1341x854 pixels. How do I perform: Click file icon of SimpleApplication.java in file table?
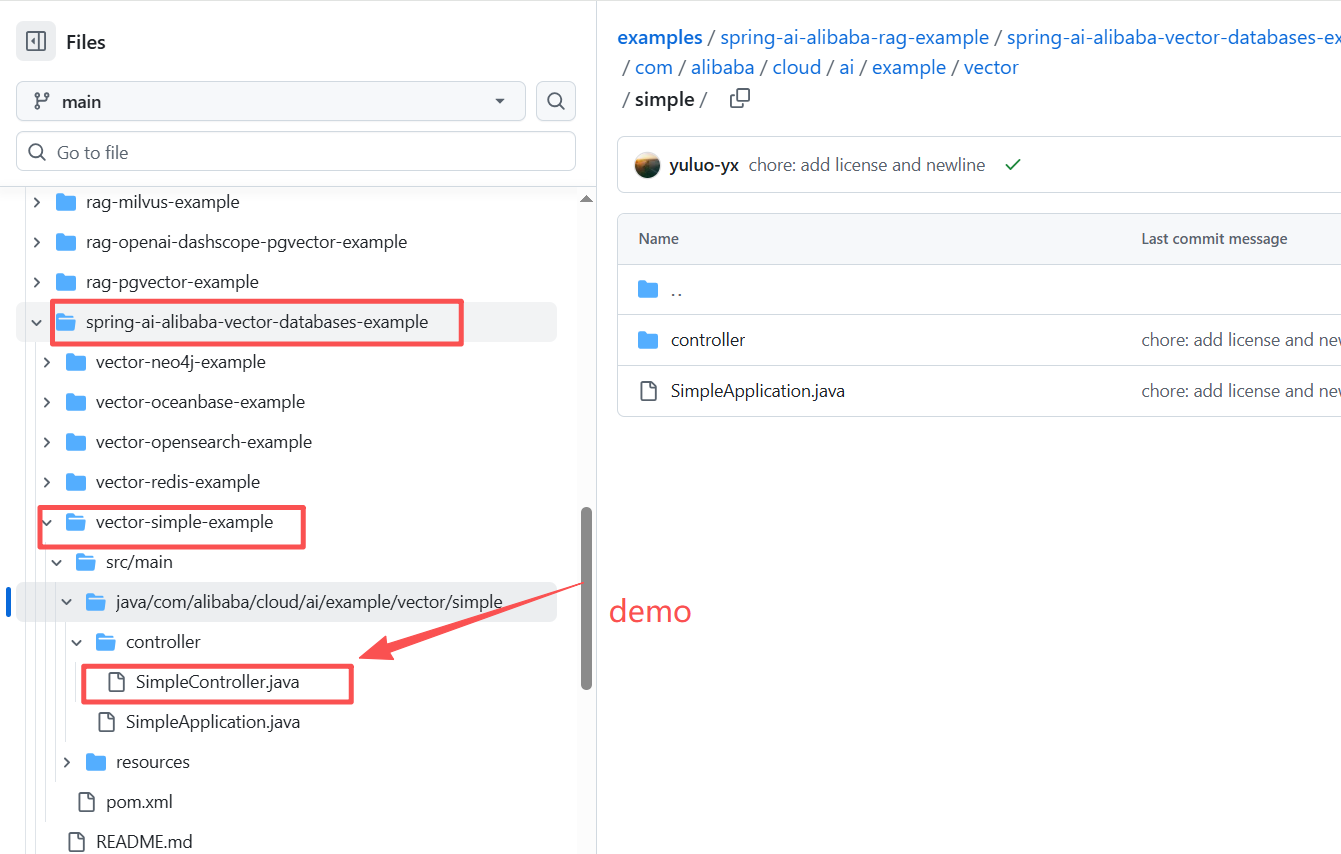tap(648, 391)
